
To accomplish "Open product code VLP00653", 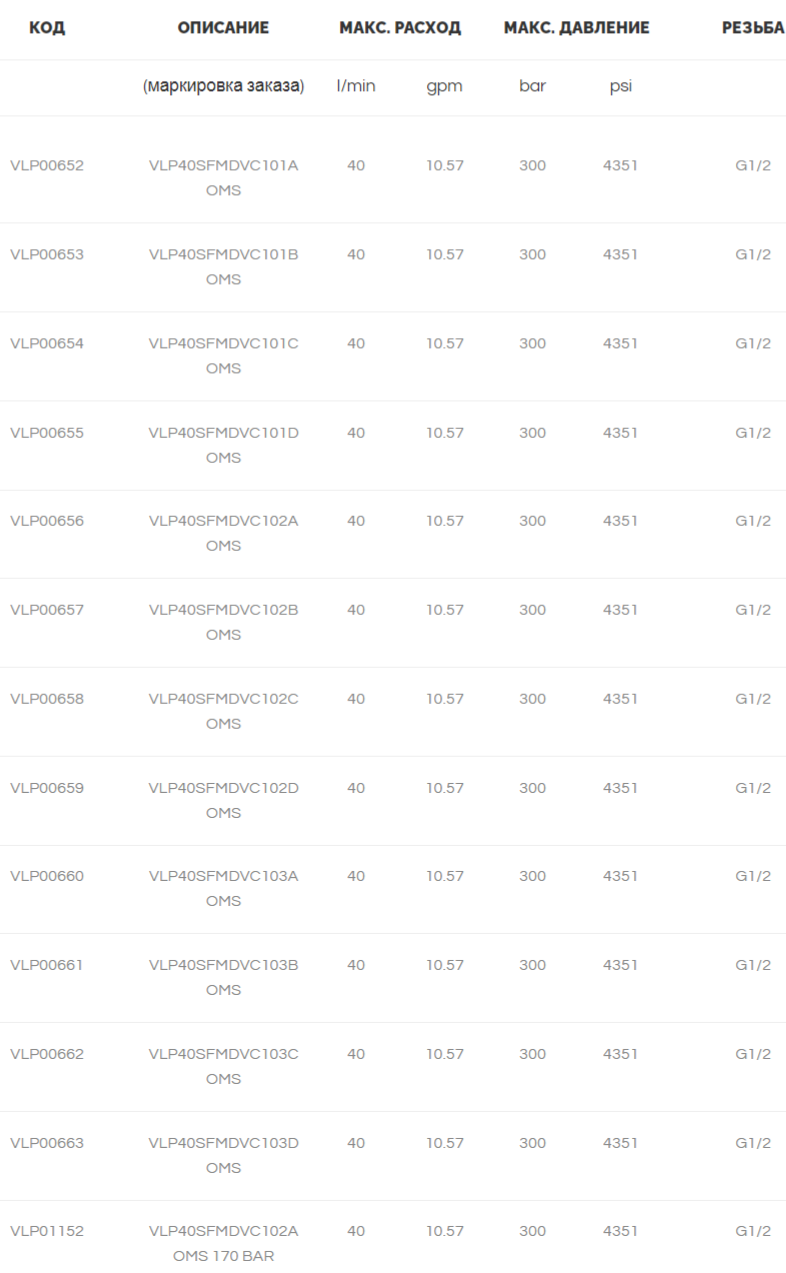I will (x=47, y=255).
